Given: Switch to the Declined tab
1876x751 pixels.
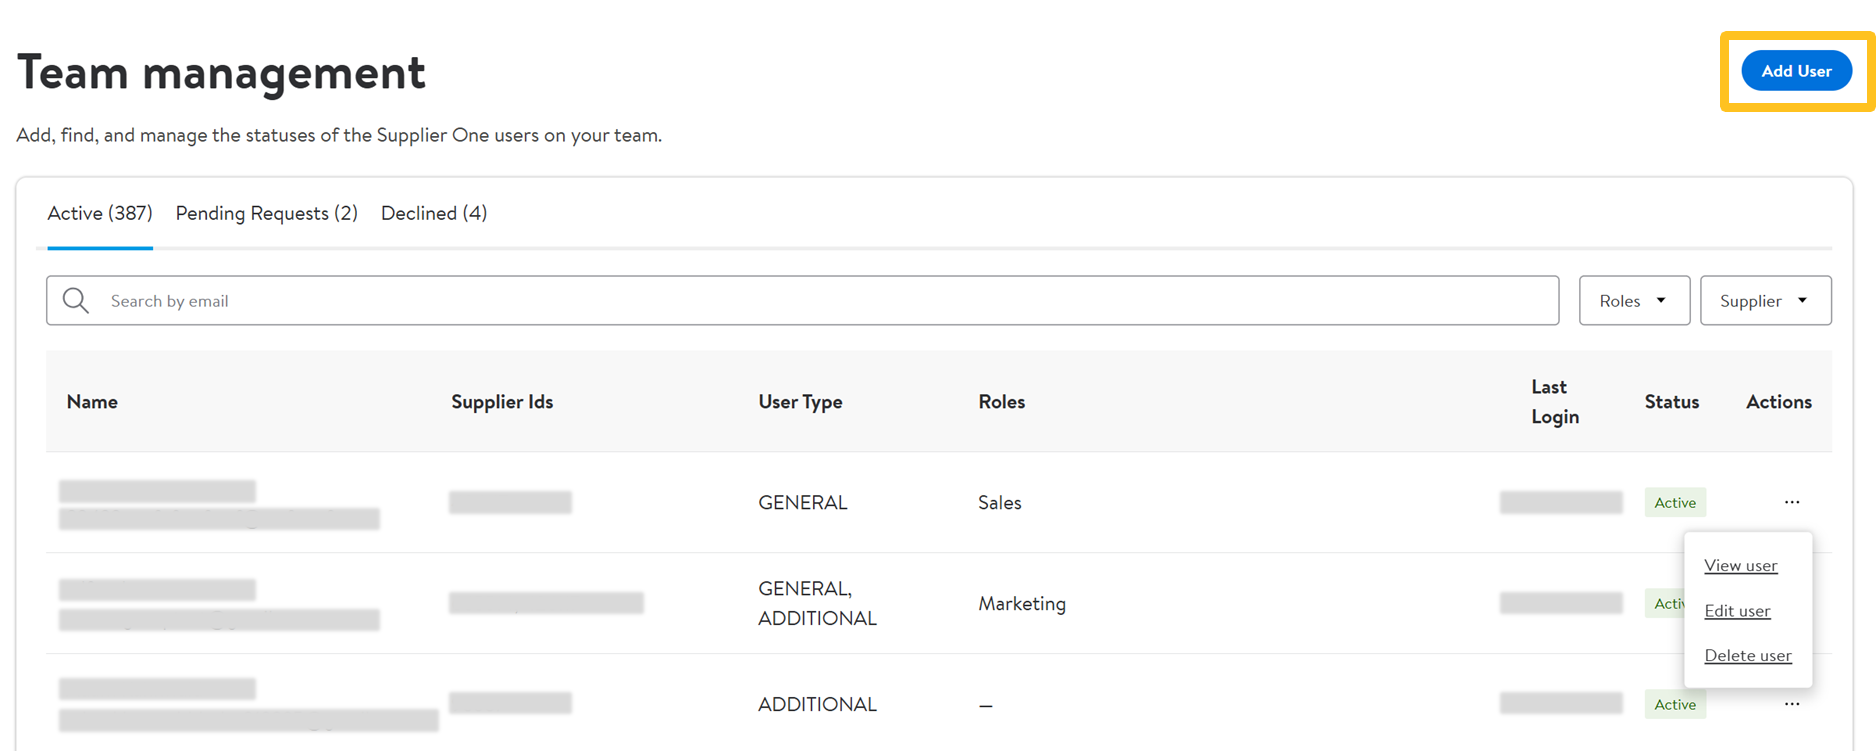Looking at the screenshot, I should click(433, 213).
